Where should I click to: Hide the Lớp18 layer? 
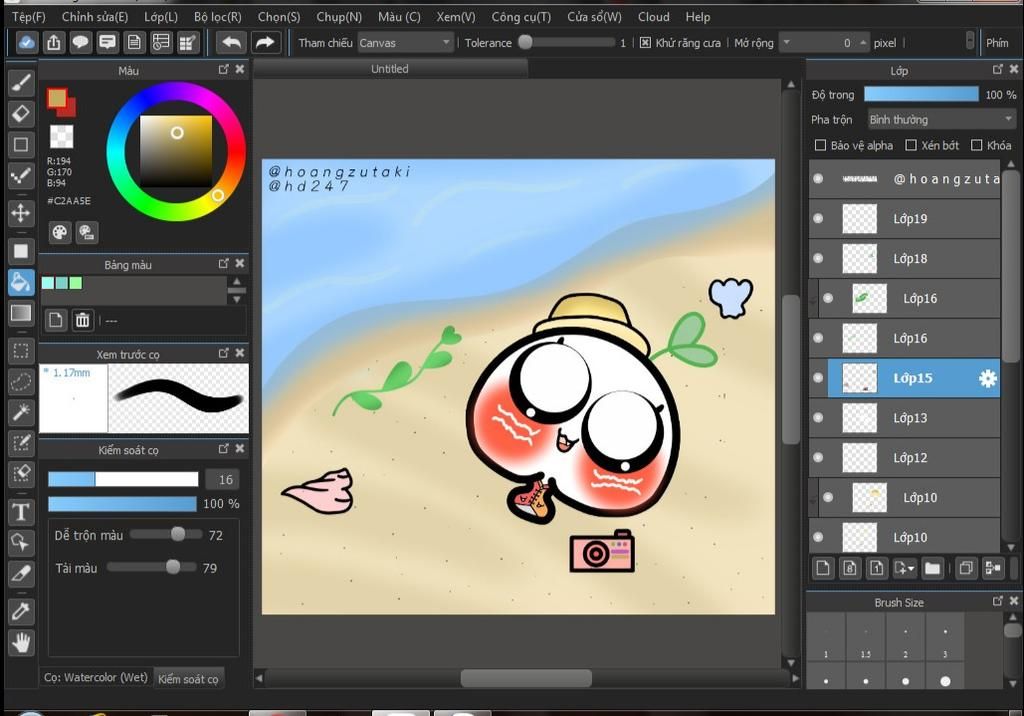818,259
